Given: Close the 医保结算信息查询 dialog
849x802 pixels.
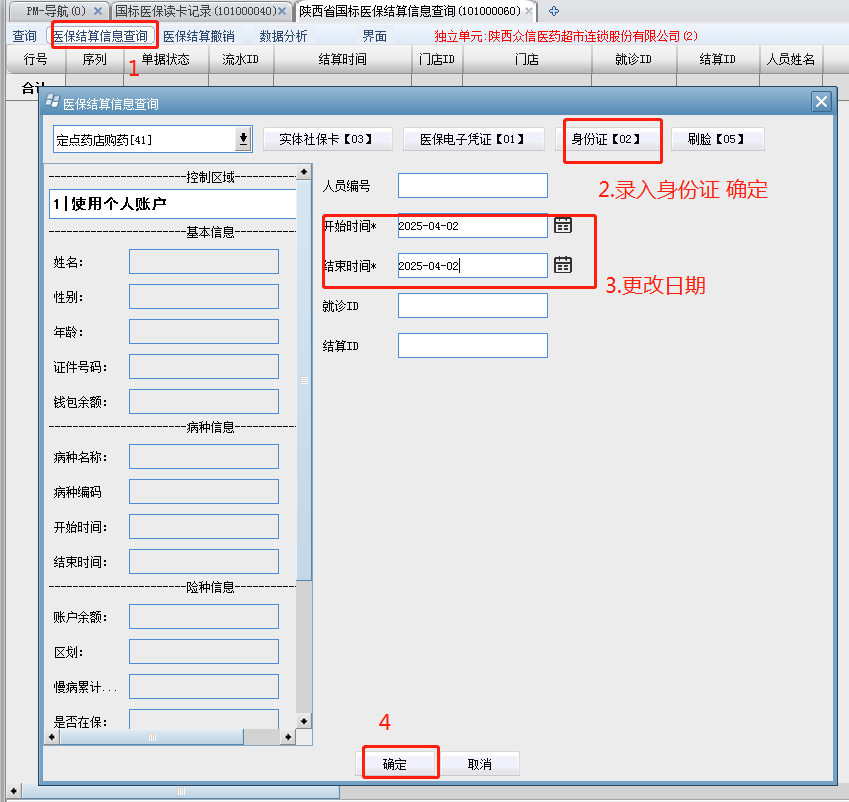Looking at the screenshot, I should click(x=821, y=102).
